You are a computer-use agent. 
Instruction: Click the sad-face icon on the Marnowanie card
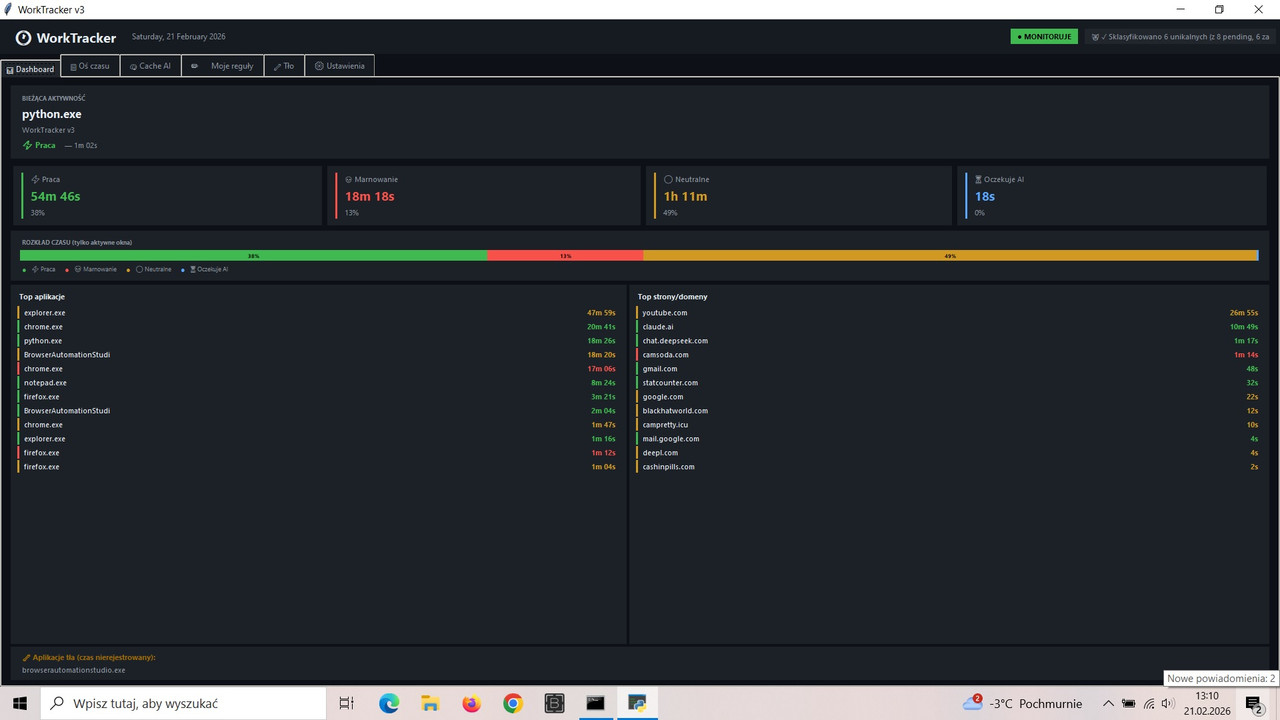(348, 179)
